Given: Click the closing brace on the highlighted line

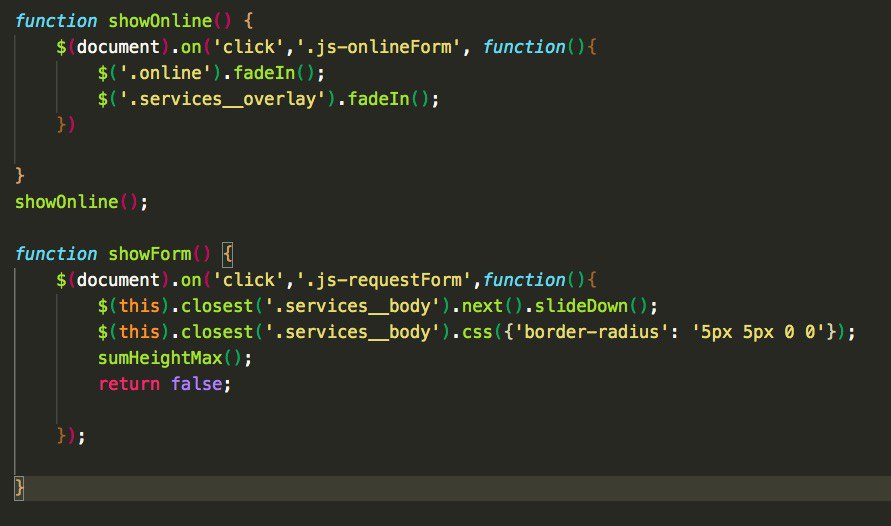Looking at the screenshot, I should (19, 488).
